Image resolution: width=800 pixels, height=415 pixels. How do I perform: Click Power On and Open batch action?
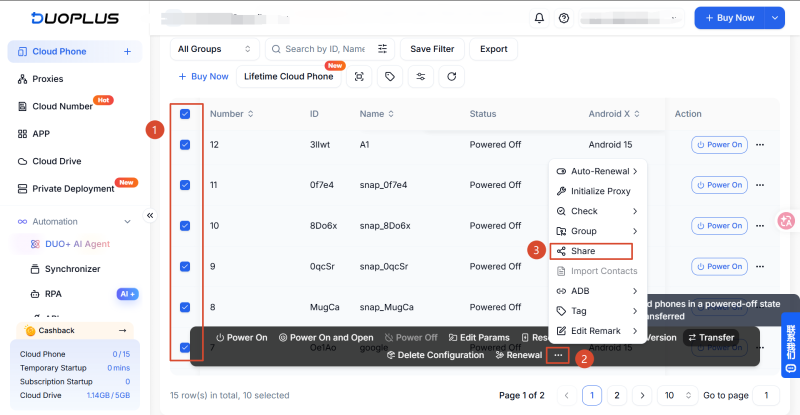click(326, 338)
